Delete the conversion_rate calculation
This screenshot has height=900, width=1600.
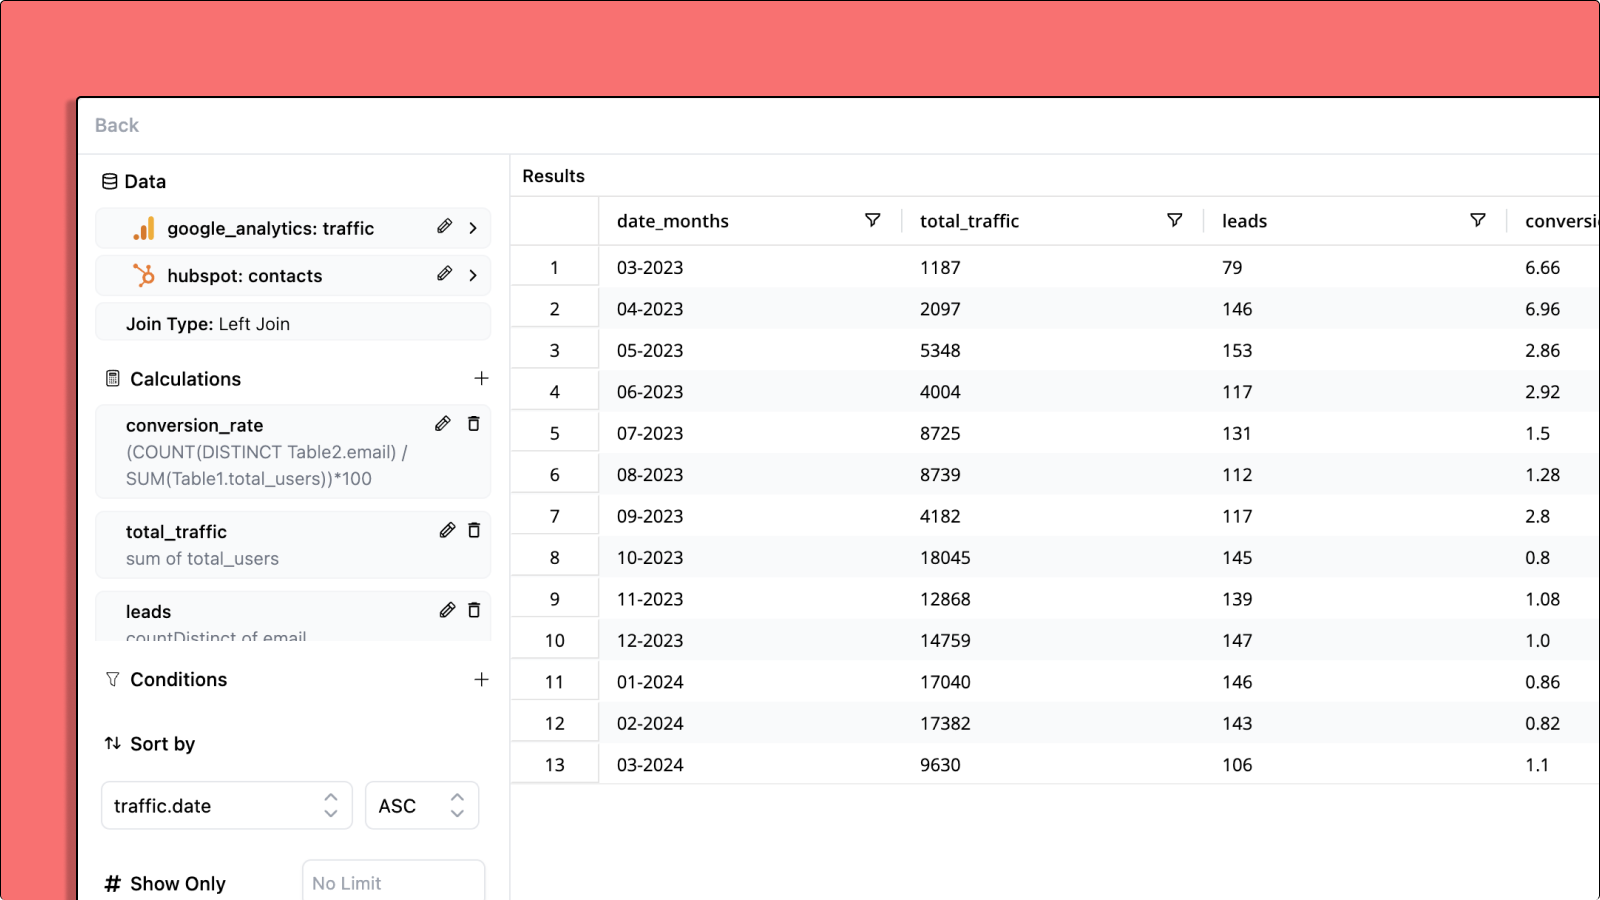point(474,424)
